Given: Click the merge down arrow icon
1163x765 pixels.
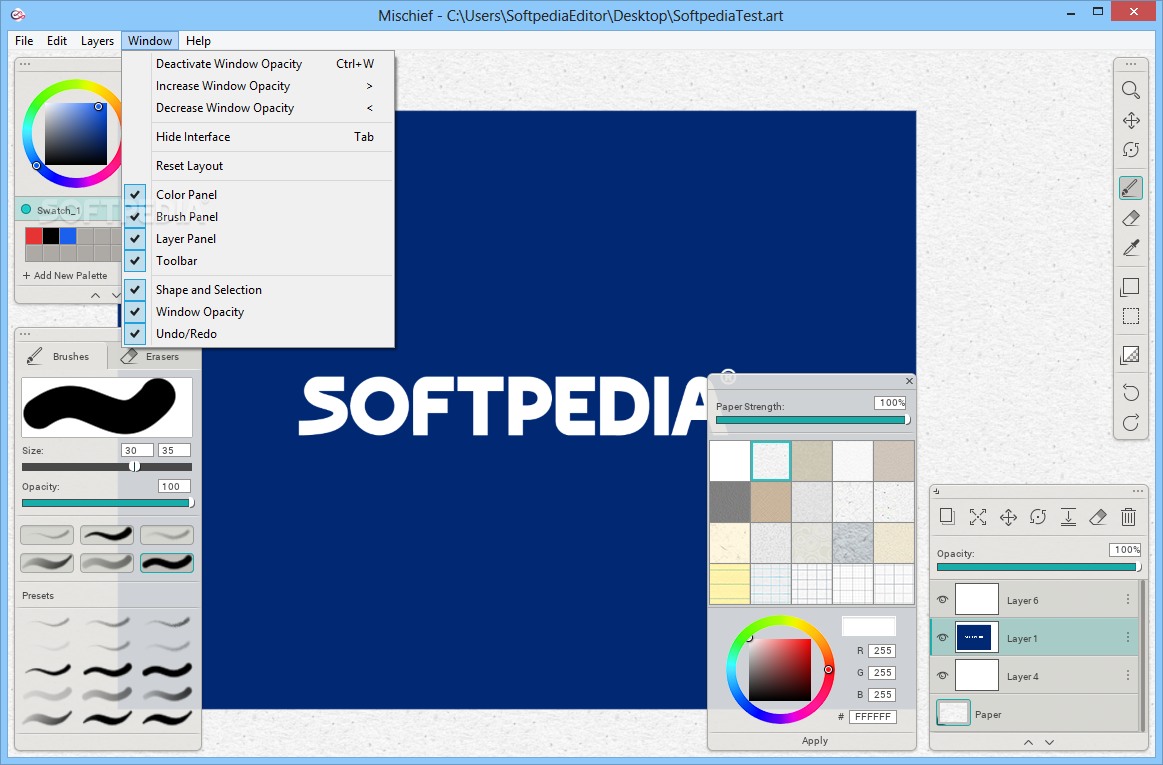Looking at the screenshot, I should (1068, 517).
